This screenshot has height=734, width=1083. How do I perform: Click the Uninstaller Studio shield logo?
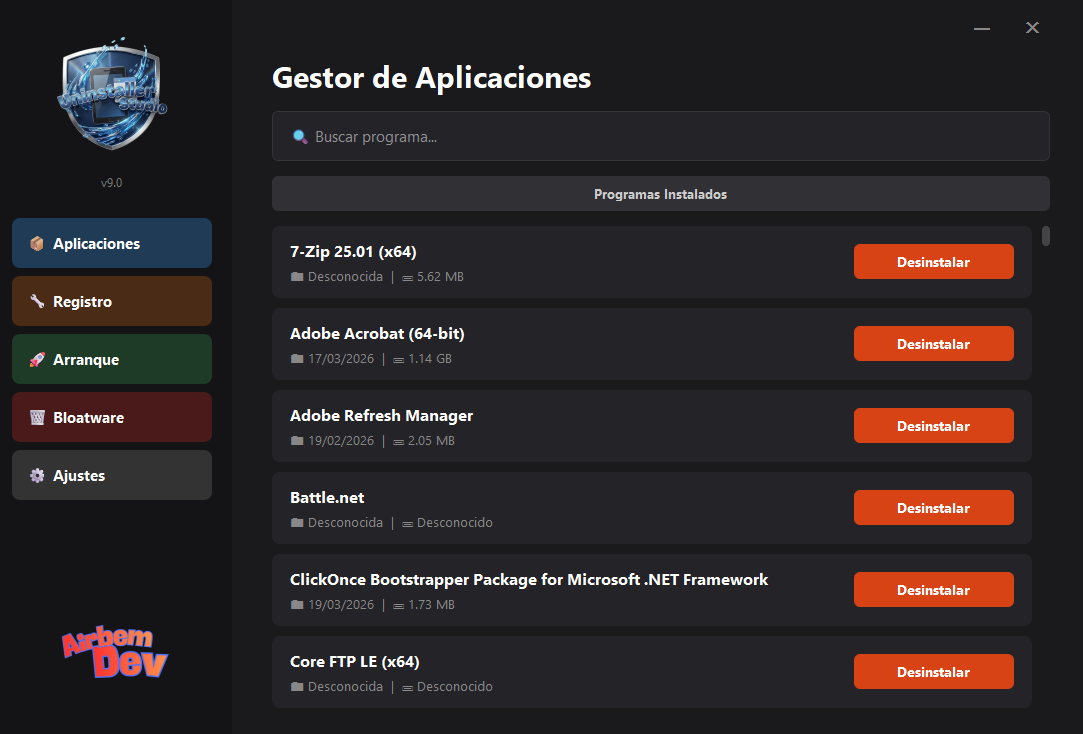click(x=112, y=94)
